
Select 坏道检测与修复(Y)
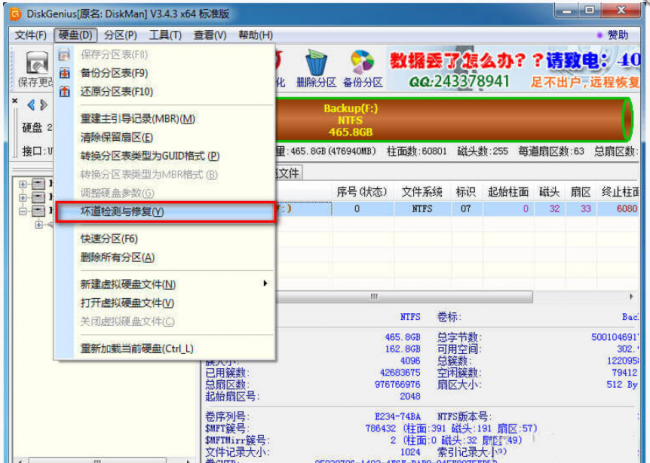pos(165,212)
